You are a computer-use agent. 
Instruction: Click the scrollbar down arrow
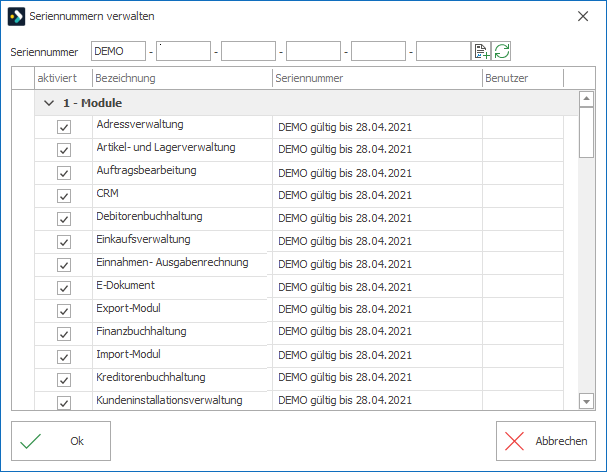coord(586,402)
